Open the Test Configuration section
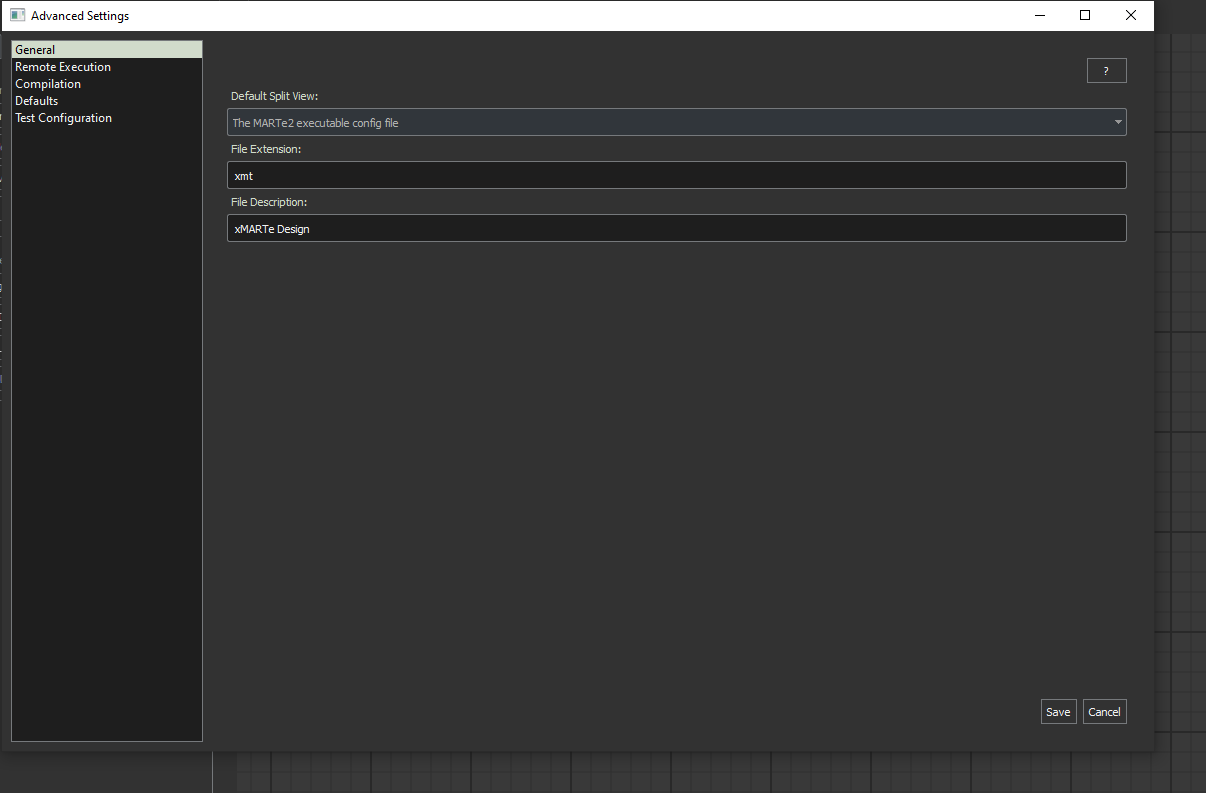 click(63, 118)
